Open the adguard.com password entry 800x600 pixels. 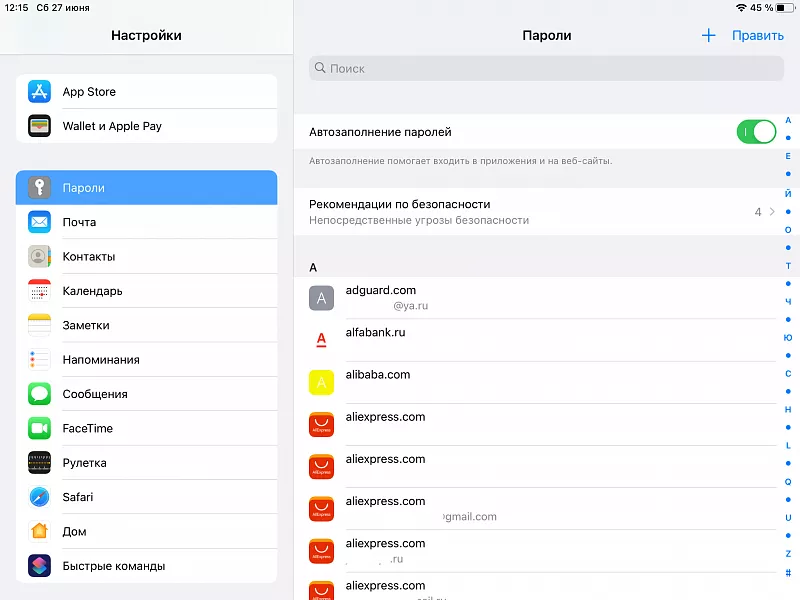pos(540,297)
